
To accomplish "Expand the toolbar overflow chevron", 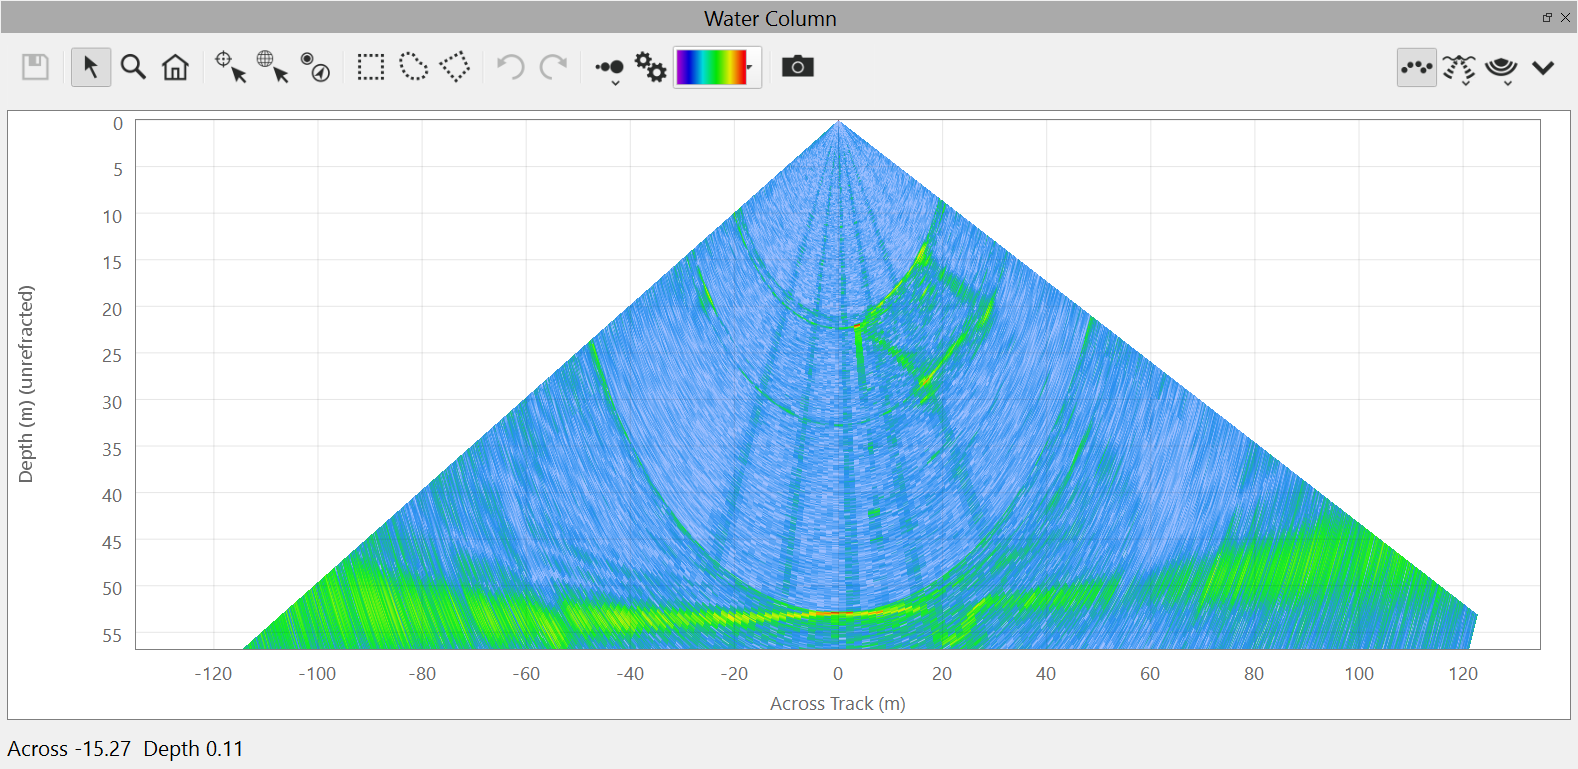I will 1543,68.
